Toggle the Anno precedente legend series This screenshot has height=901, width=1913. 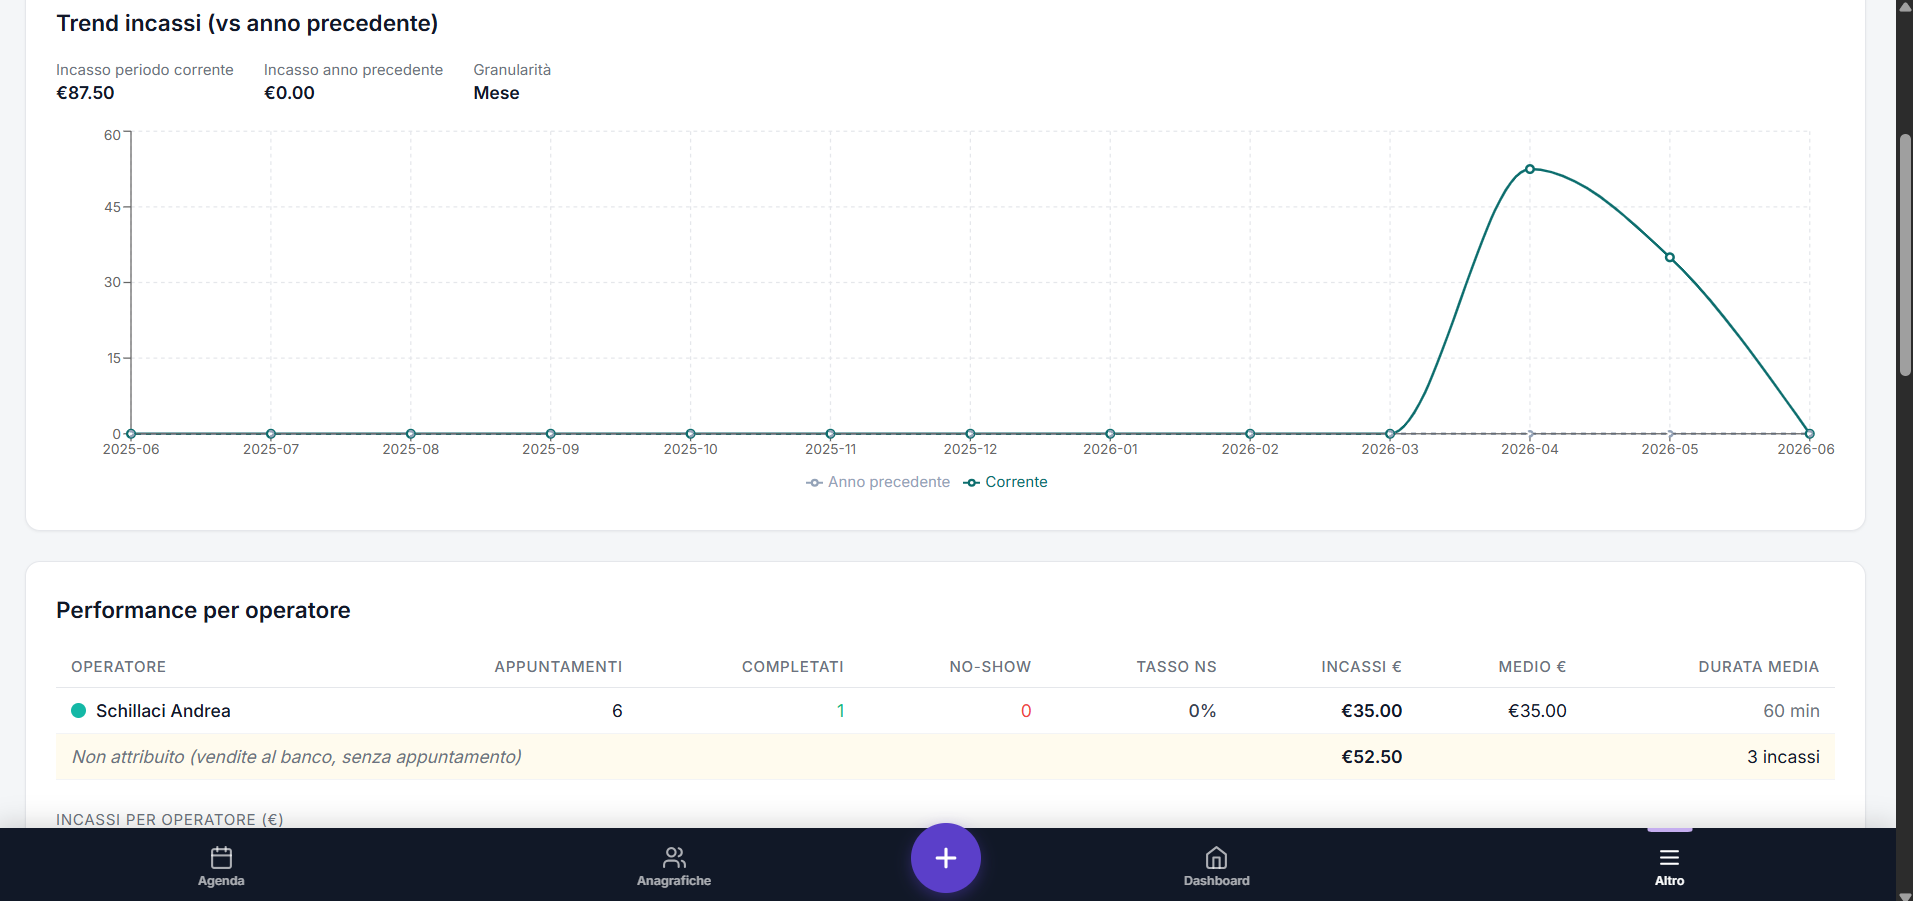[878, 482]
